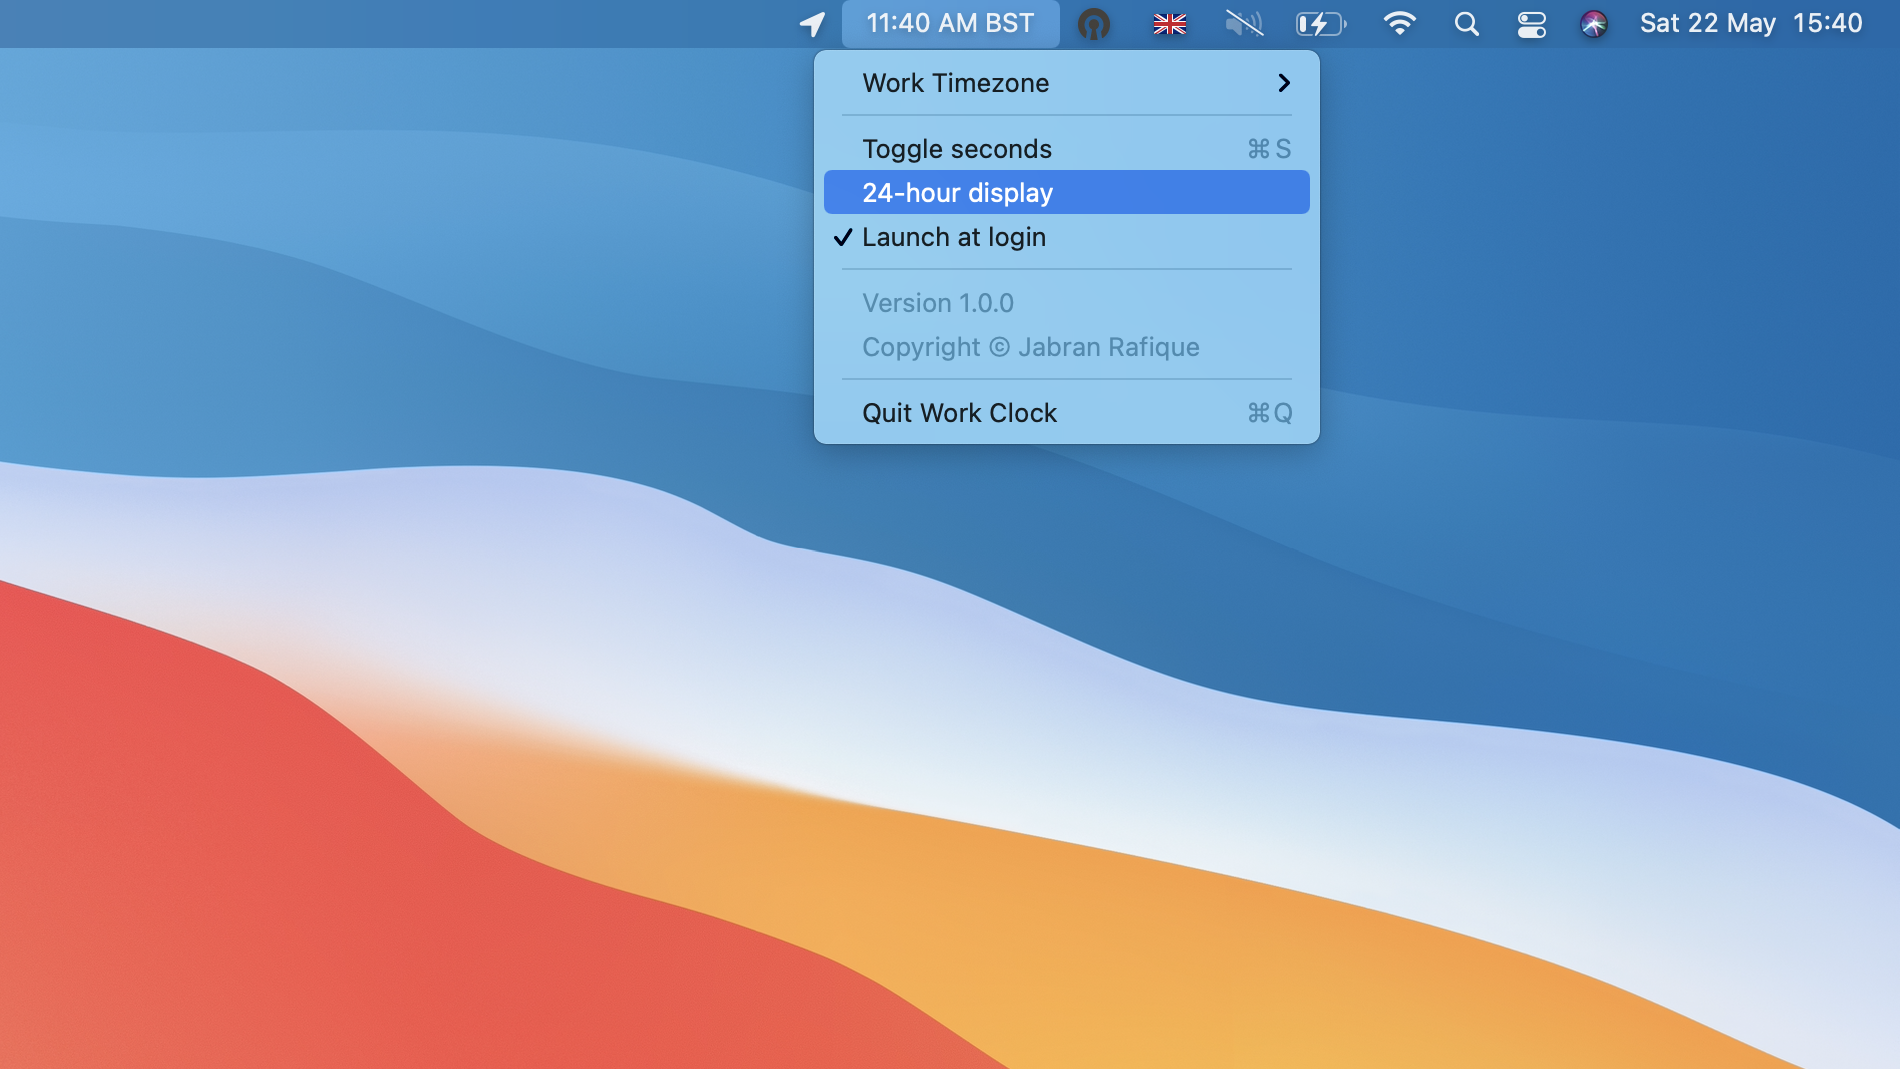The height and width of the screenshot is (1069, 1900).
Task: Uncheck Launch at login
Action: click(x=1067, y=237)
